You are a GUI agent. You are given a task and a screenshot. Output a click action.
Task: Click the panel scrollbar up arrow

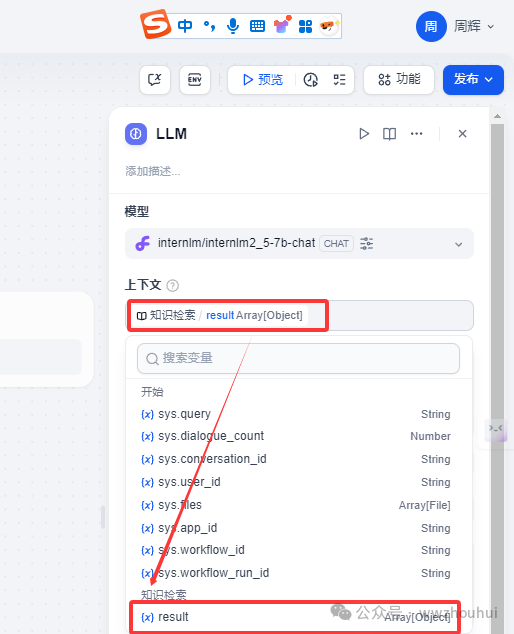click(497, 116)
